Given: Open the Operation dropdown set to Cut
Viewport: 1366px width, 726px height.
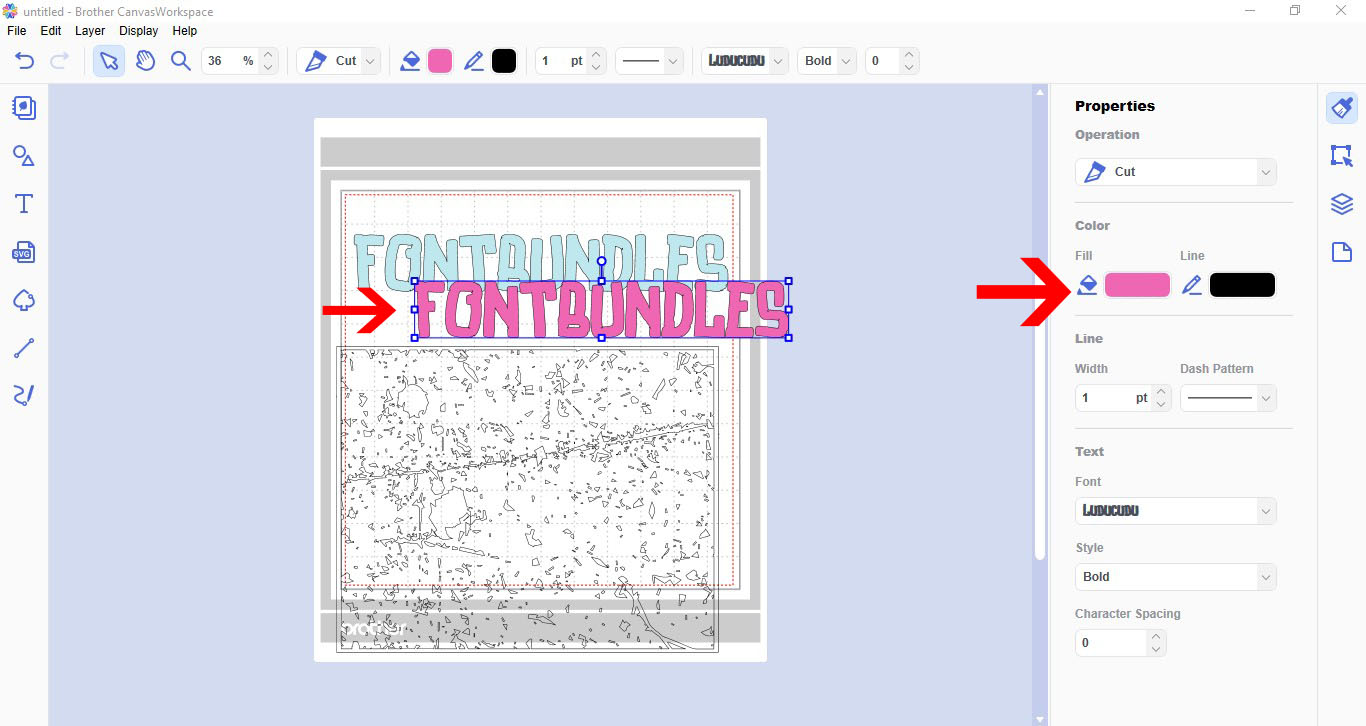Looking at the screenshot, I should pyautogui.click(x=1175, y=171).
